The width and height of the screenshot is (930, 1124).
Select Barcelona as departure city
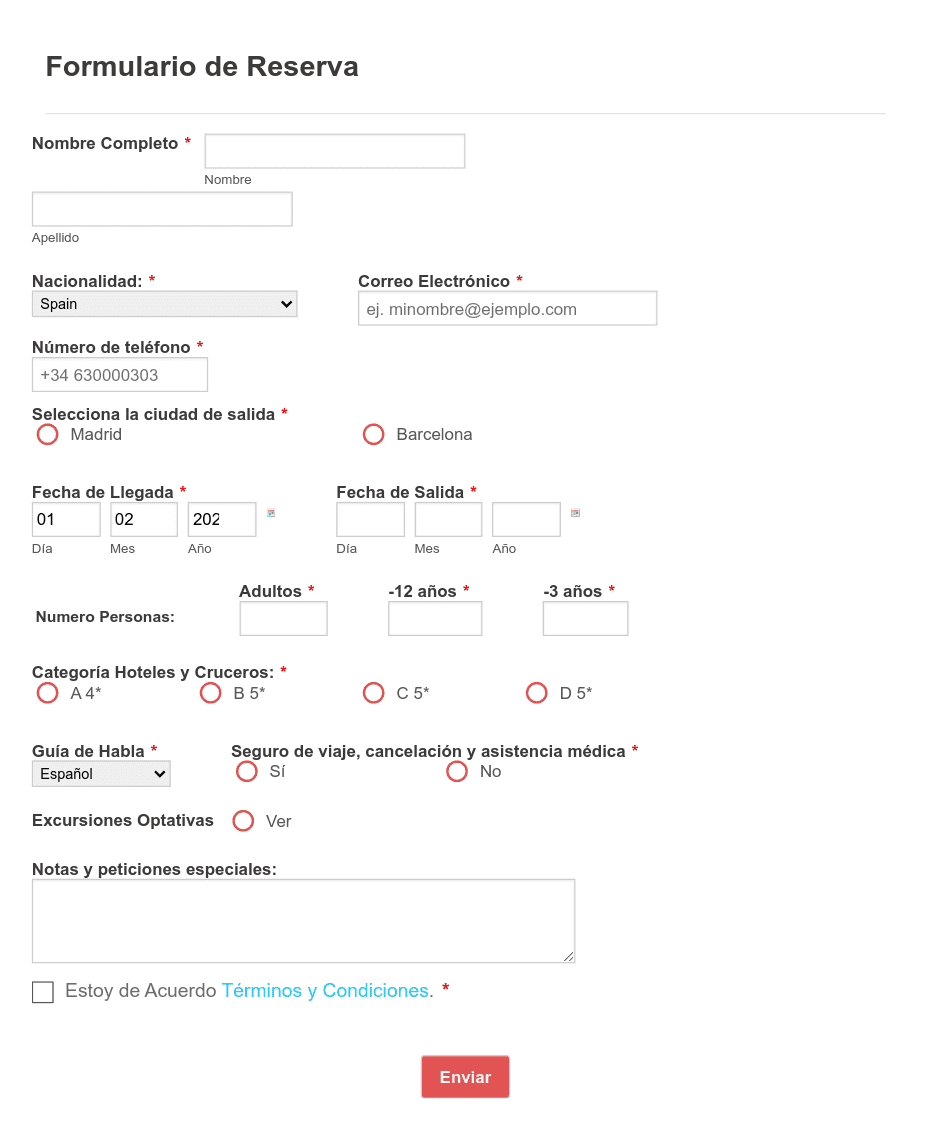(374, 434)
